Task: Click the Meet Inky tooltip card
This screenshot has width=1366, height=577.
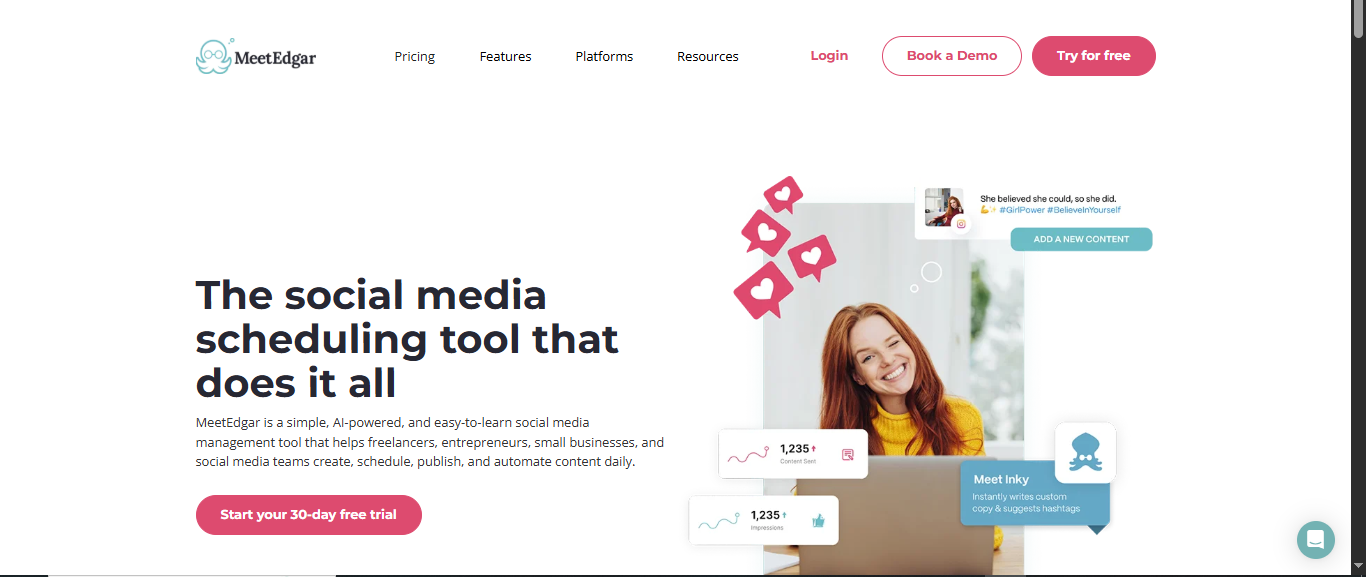Action: point(1035,493)
